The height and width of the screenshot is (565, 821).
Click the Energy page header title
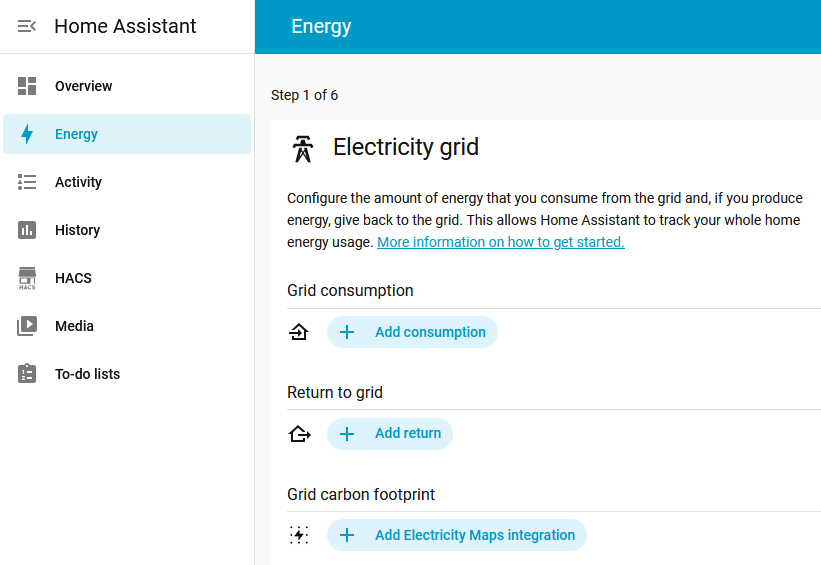point(321,27)
